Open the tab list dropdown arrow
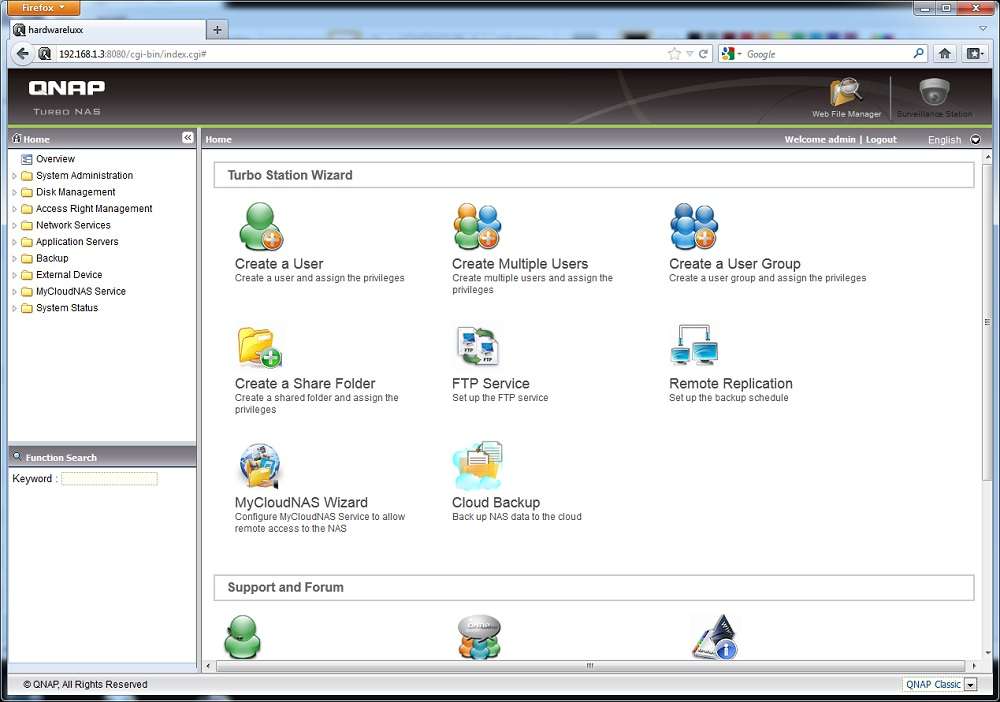The height and width of the screenshot is (702, 1000). pyautogui.click(x=983, y=29)
